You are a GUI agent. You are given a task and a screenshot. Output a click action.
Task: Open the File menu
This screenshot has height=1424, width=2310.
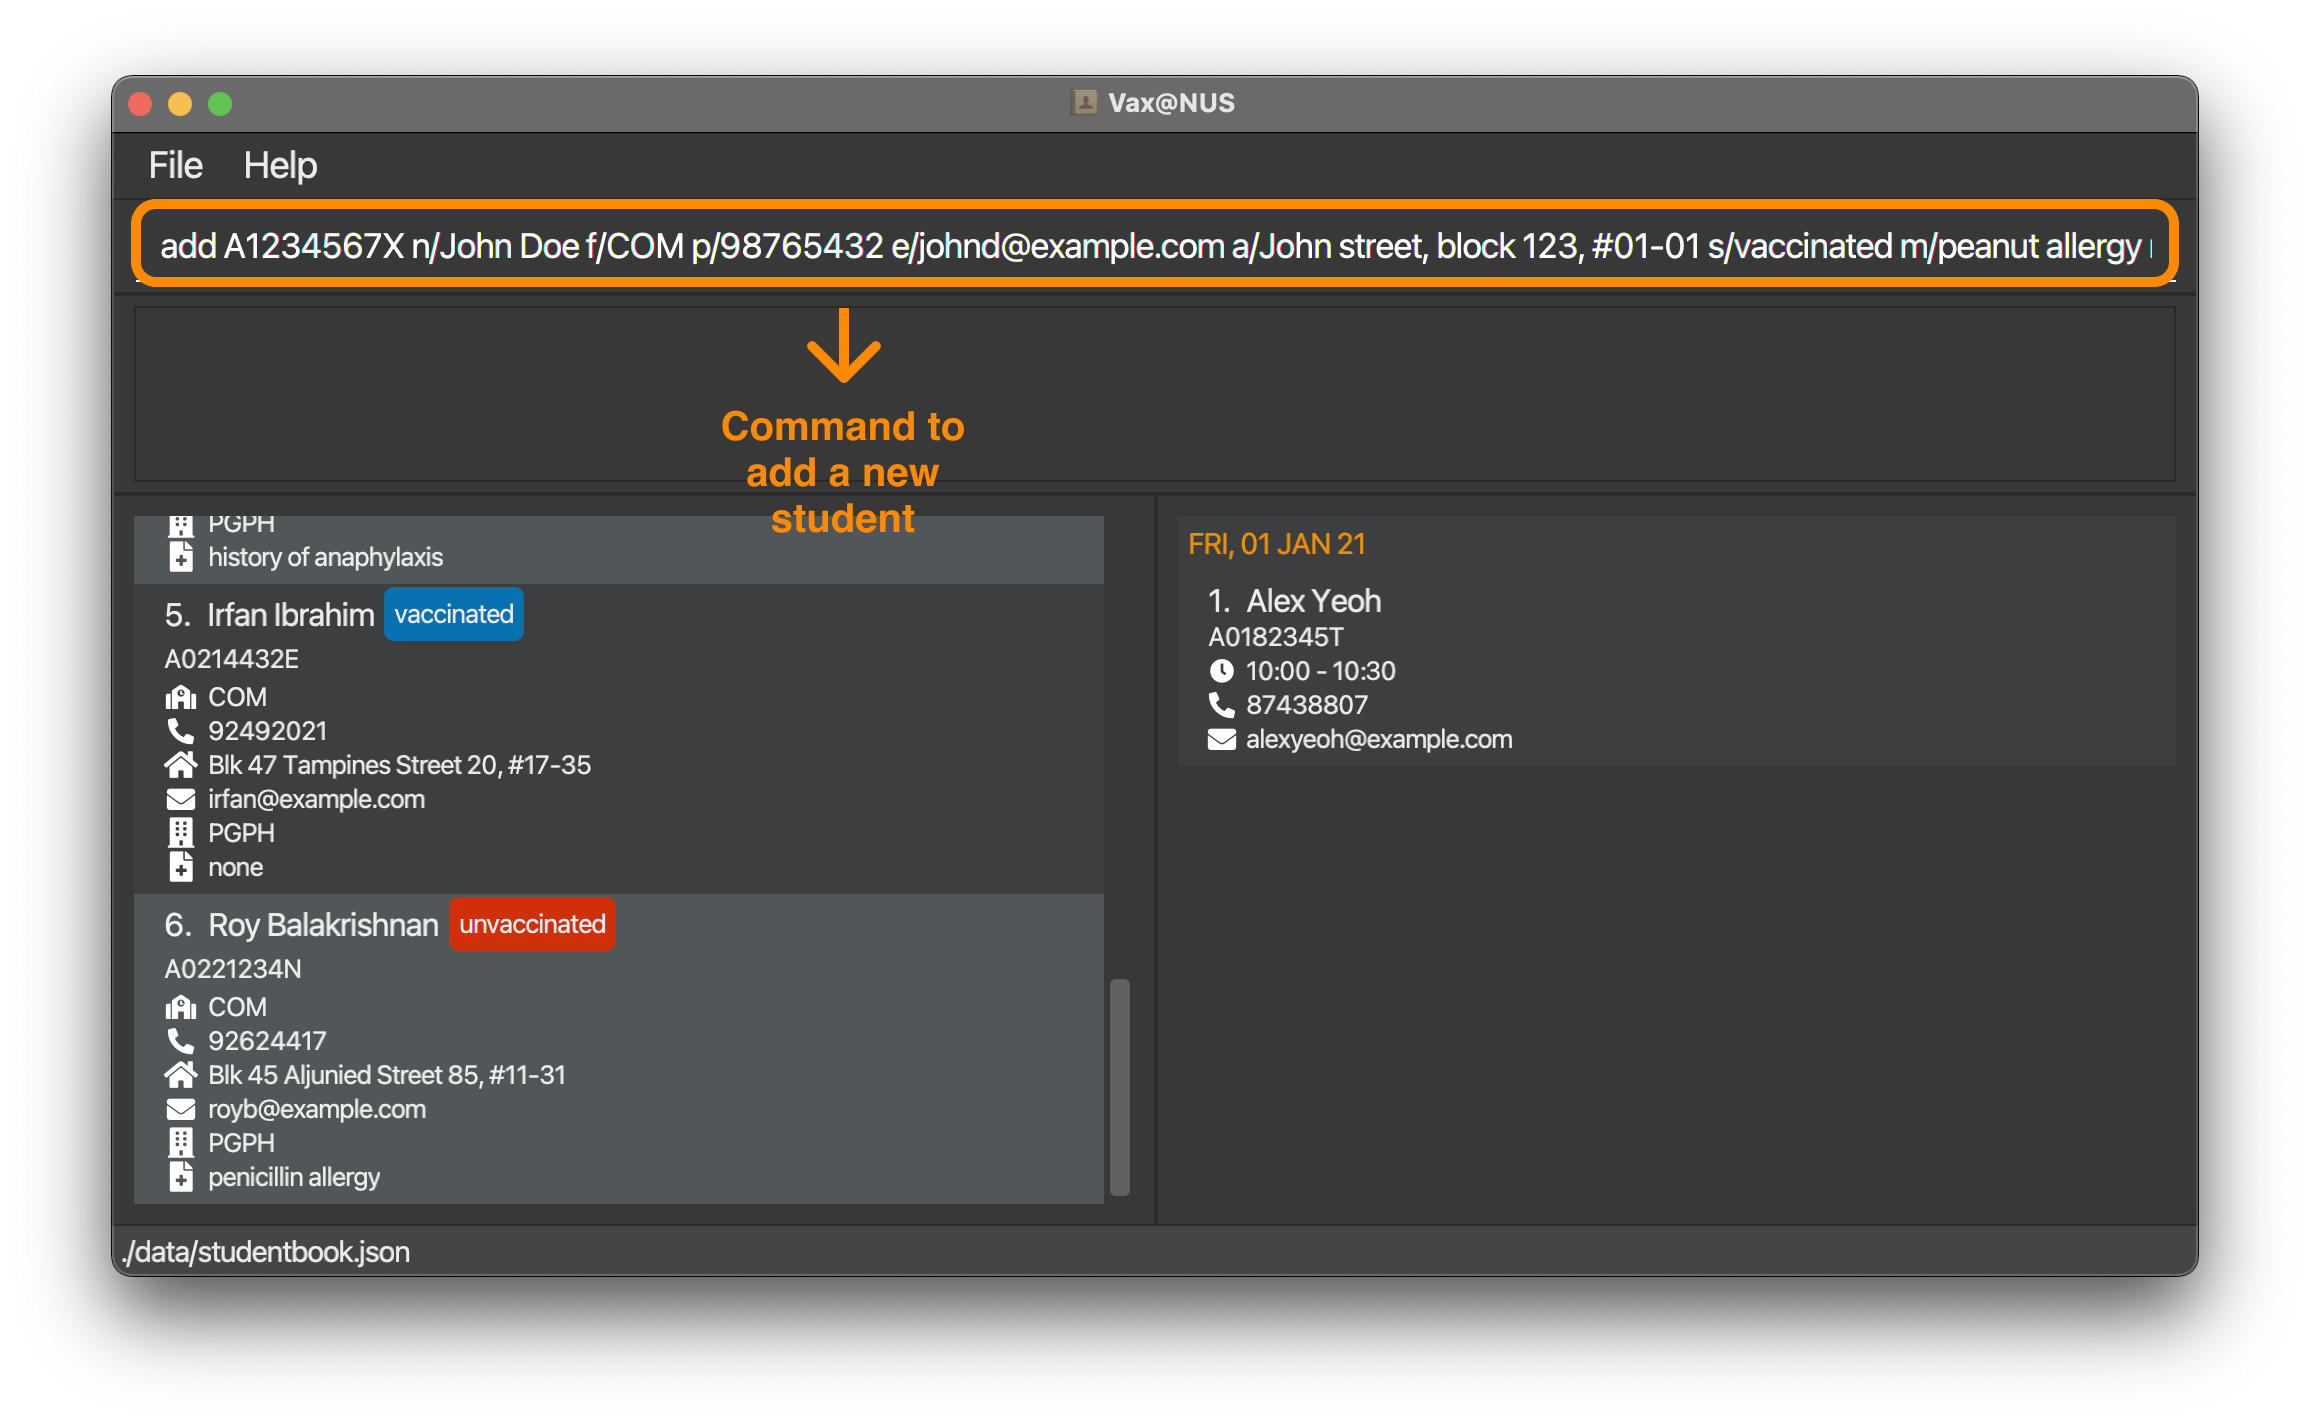(x=175, y=165)
